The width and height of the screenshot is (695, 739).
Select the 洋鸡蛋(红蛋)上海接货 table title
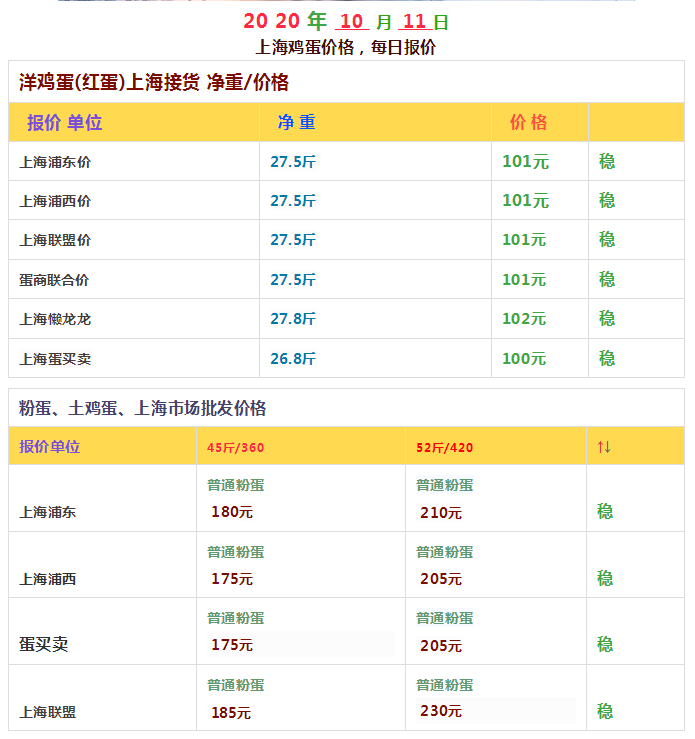click(x=154, y=82)
